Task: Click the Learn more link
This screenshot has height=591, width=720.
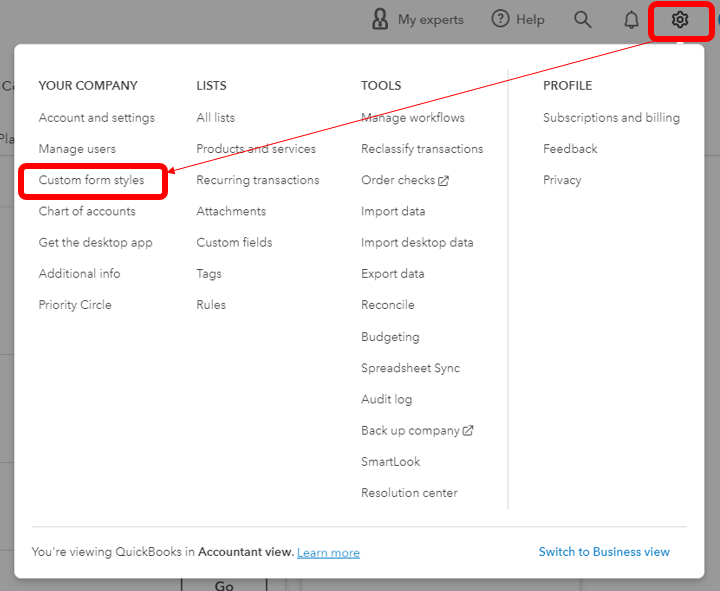Action: pyautogui.click(x=328, y=553)
